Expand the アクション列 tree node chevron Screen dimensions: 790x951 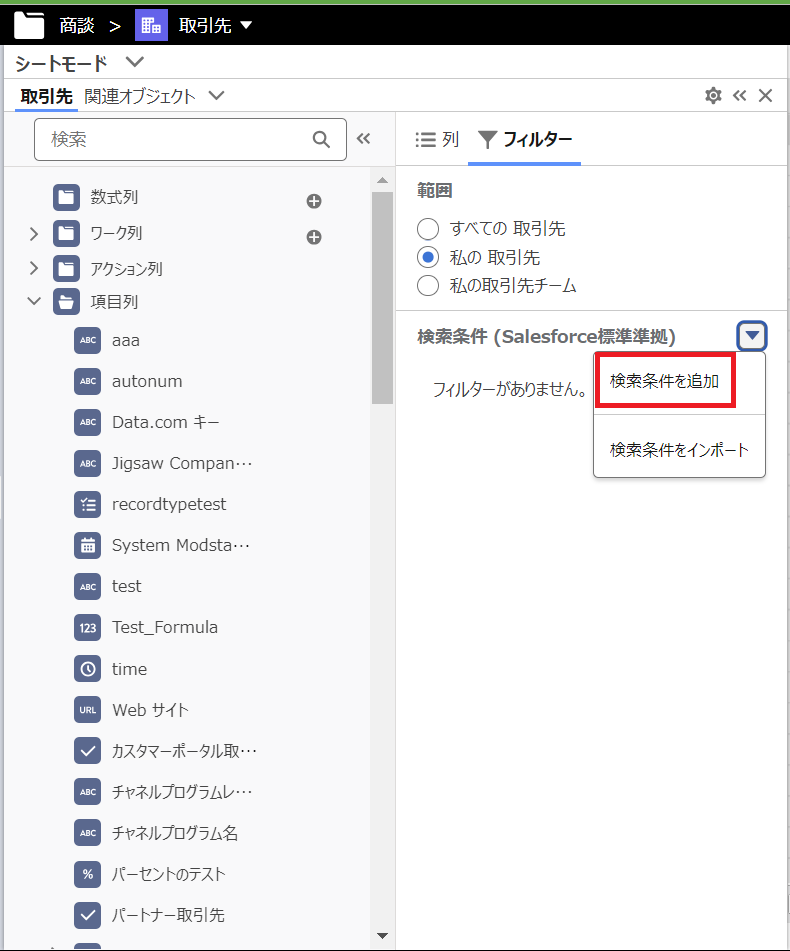click(34, 268)
